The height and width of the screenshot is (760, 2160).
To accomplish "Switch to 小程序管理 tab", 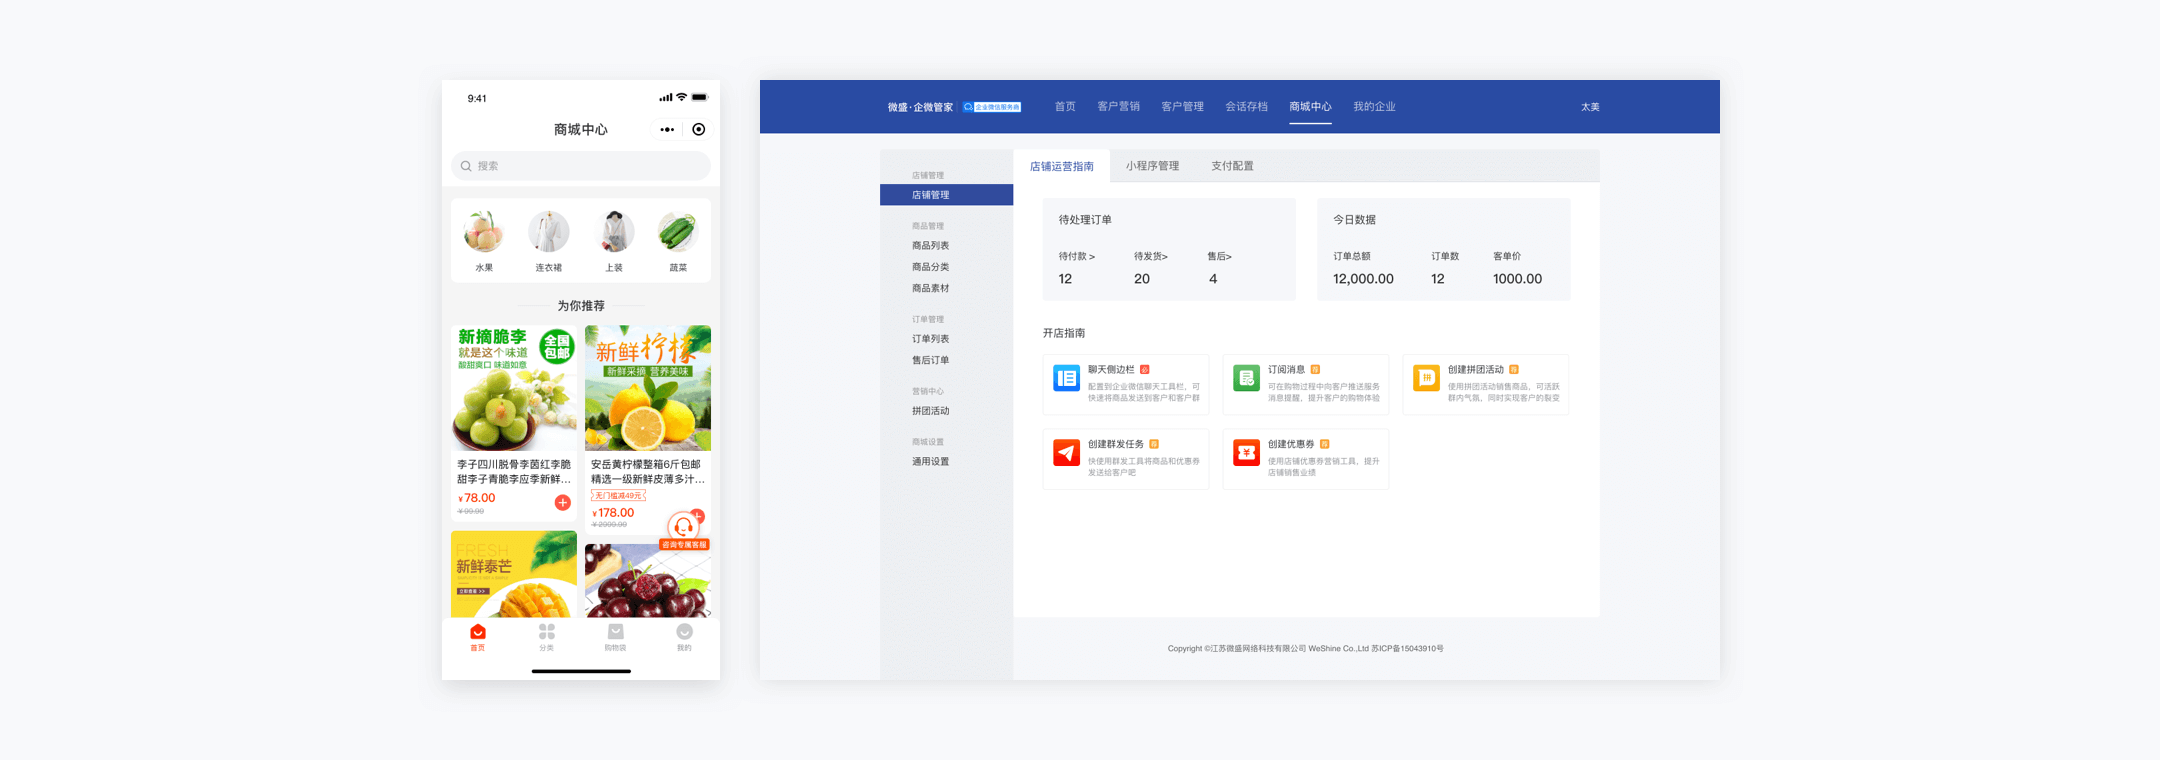I will click(1152, 166).
